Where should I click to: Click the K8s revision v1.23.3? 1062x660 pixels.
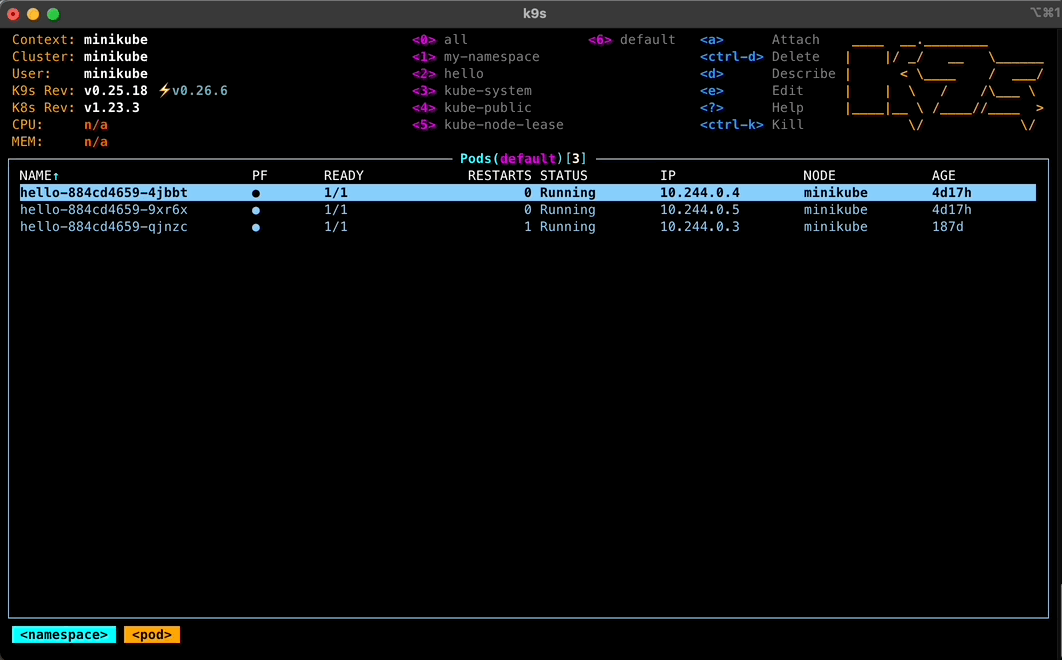112,108
